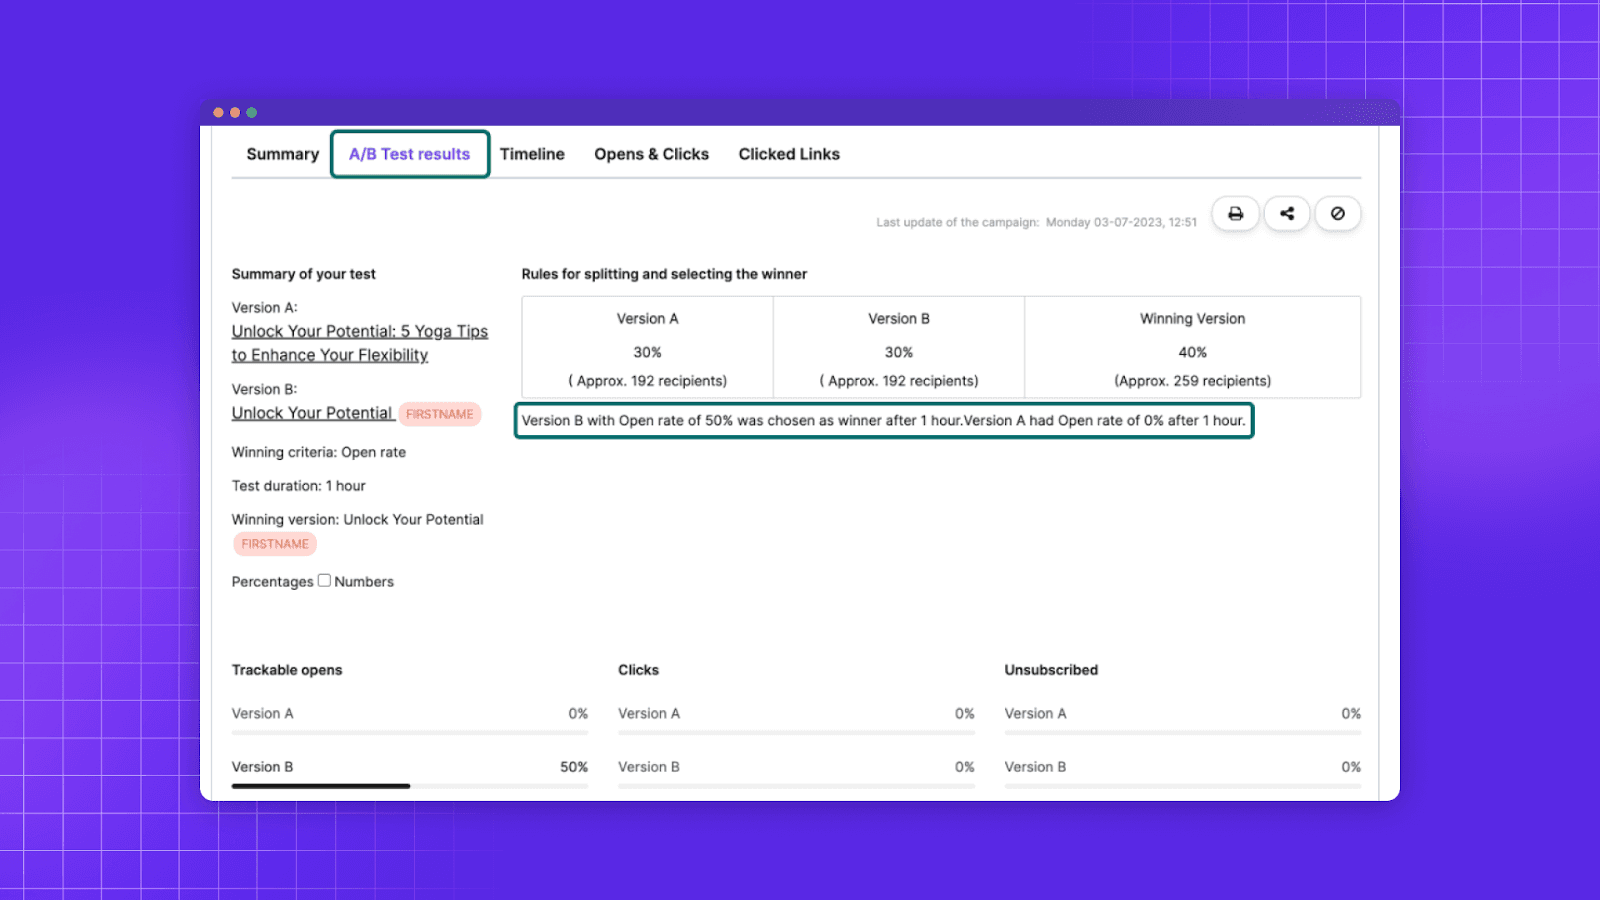Click 'Trackable opens' heading
Viewport: 1600px width, 900px height.
[x=287, y=670]
